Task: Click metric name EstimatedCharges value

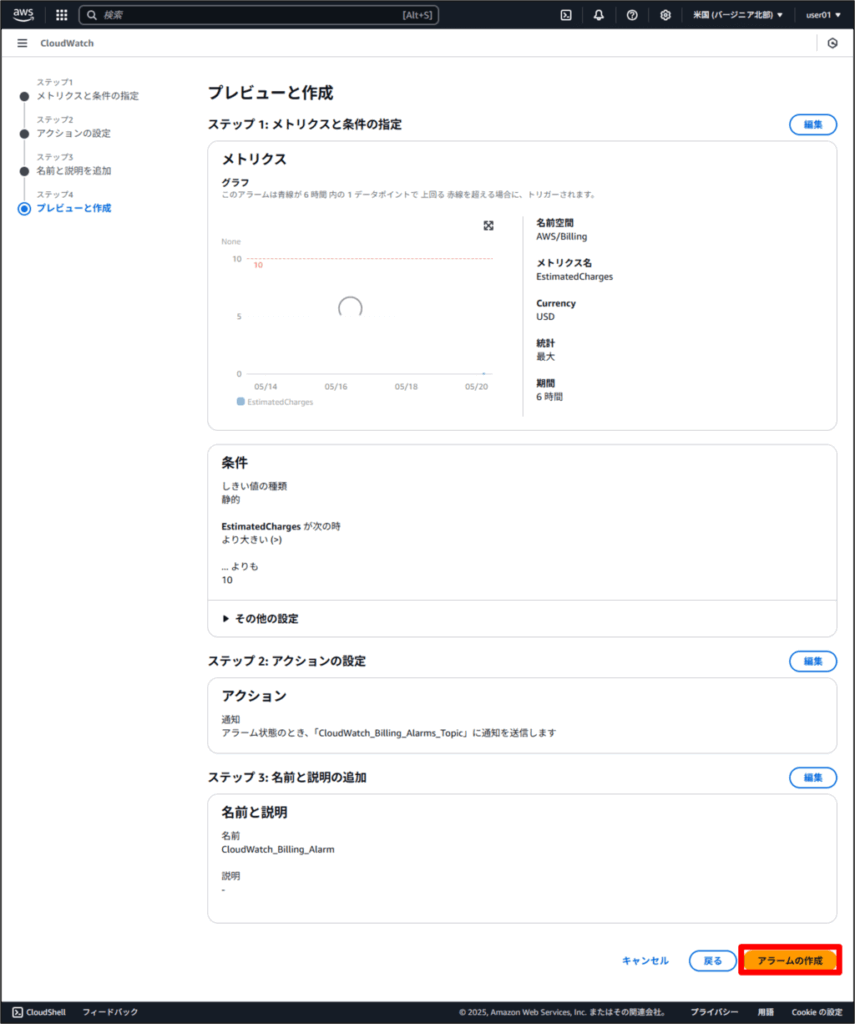Action: [x=574, y=276]
